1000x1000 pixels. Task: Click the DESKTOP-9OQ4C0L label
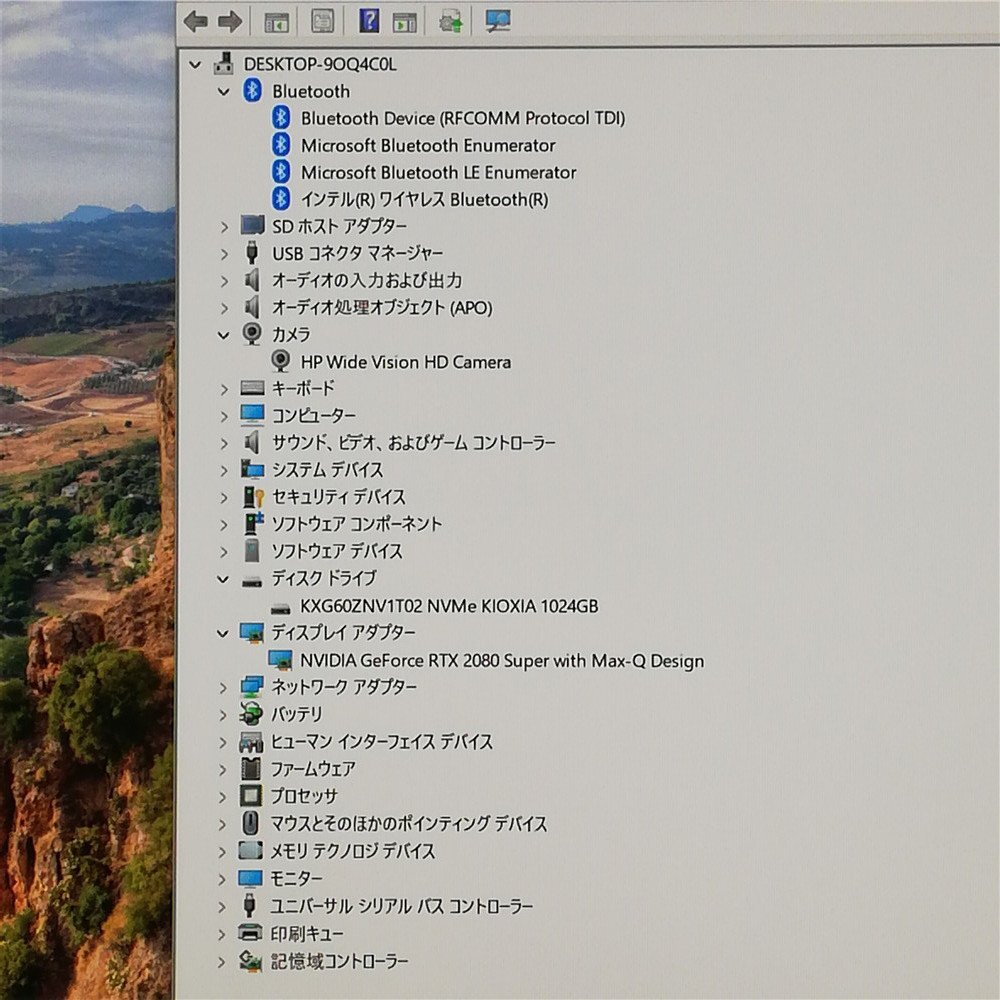pyautogui.click(x=320, y=64)
